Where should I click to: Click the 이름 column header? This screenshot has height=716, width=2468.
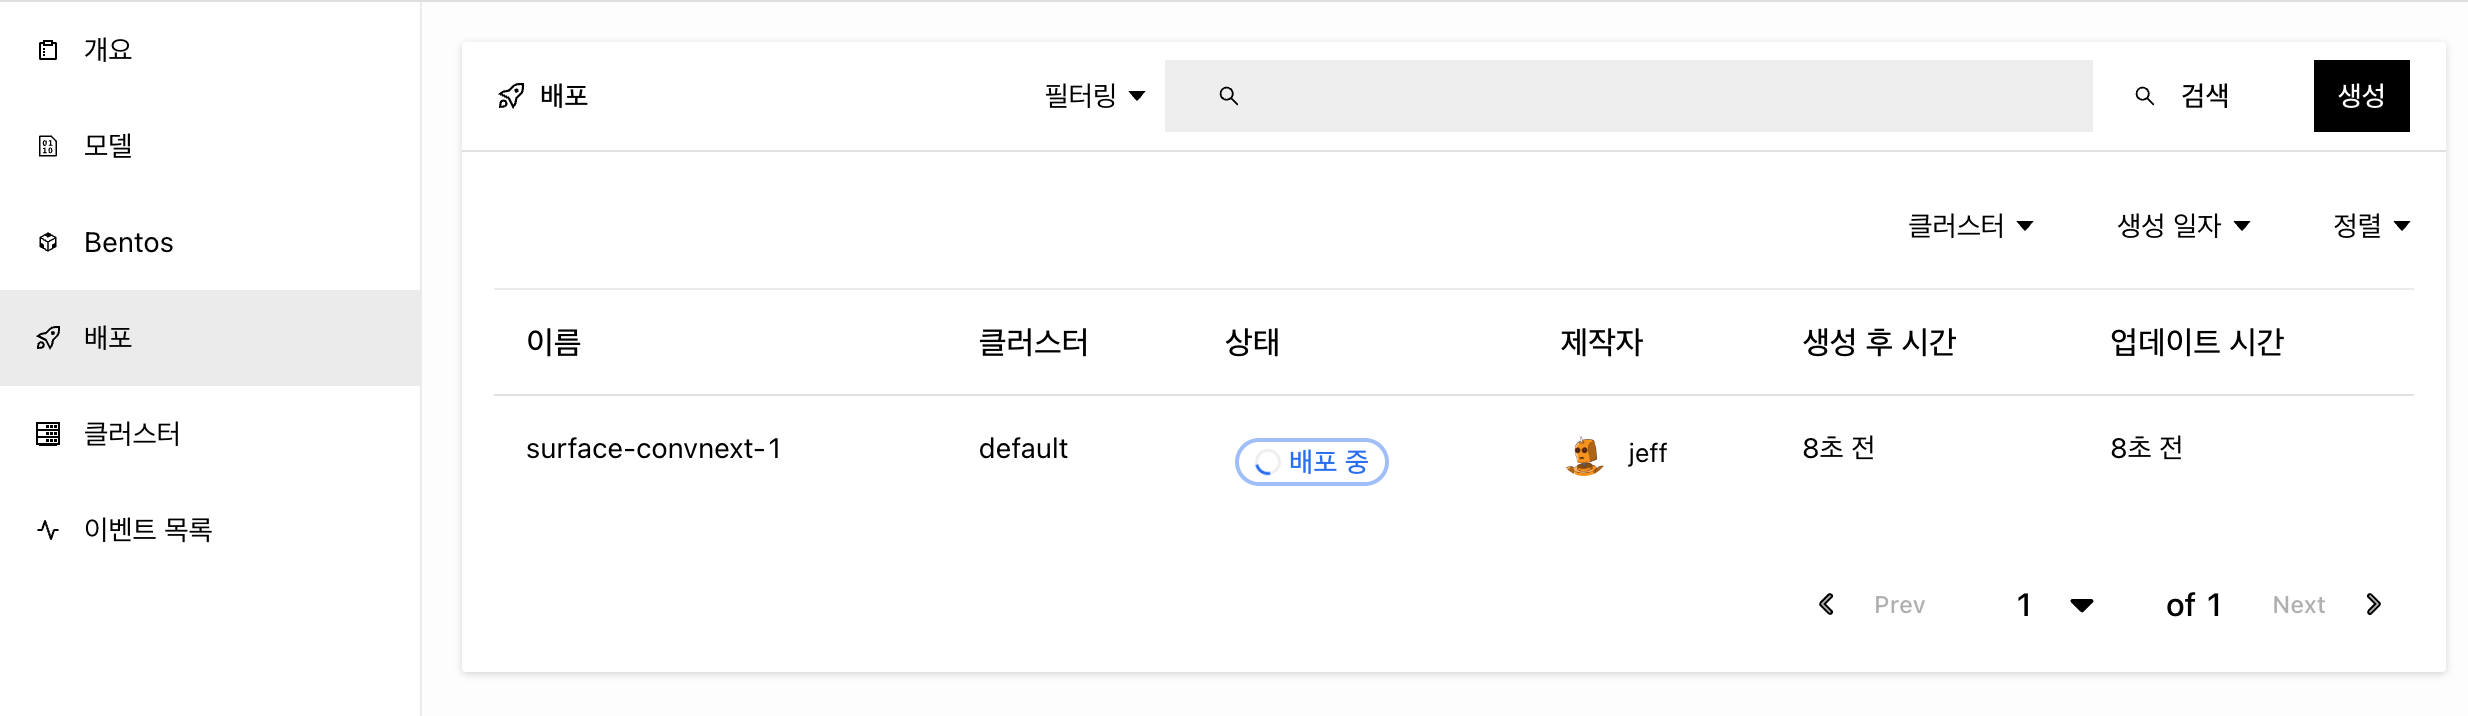[x=554, y=343]
